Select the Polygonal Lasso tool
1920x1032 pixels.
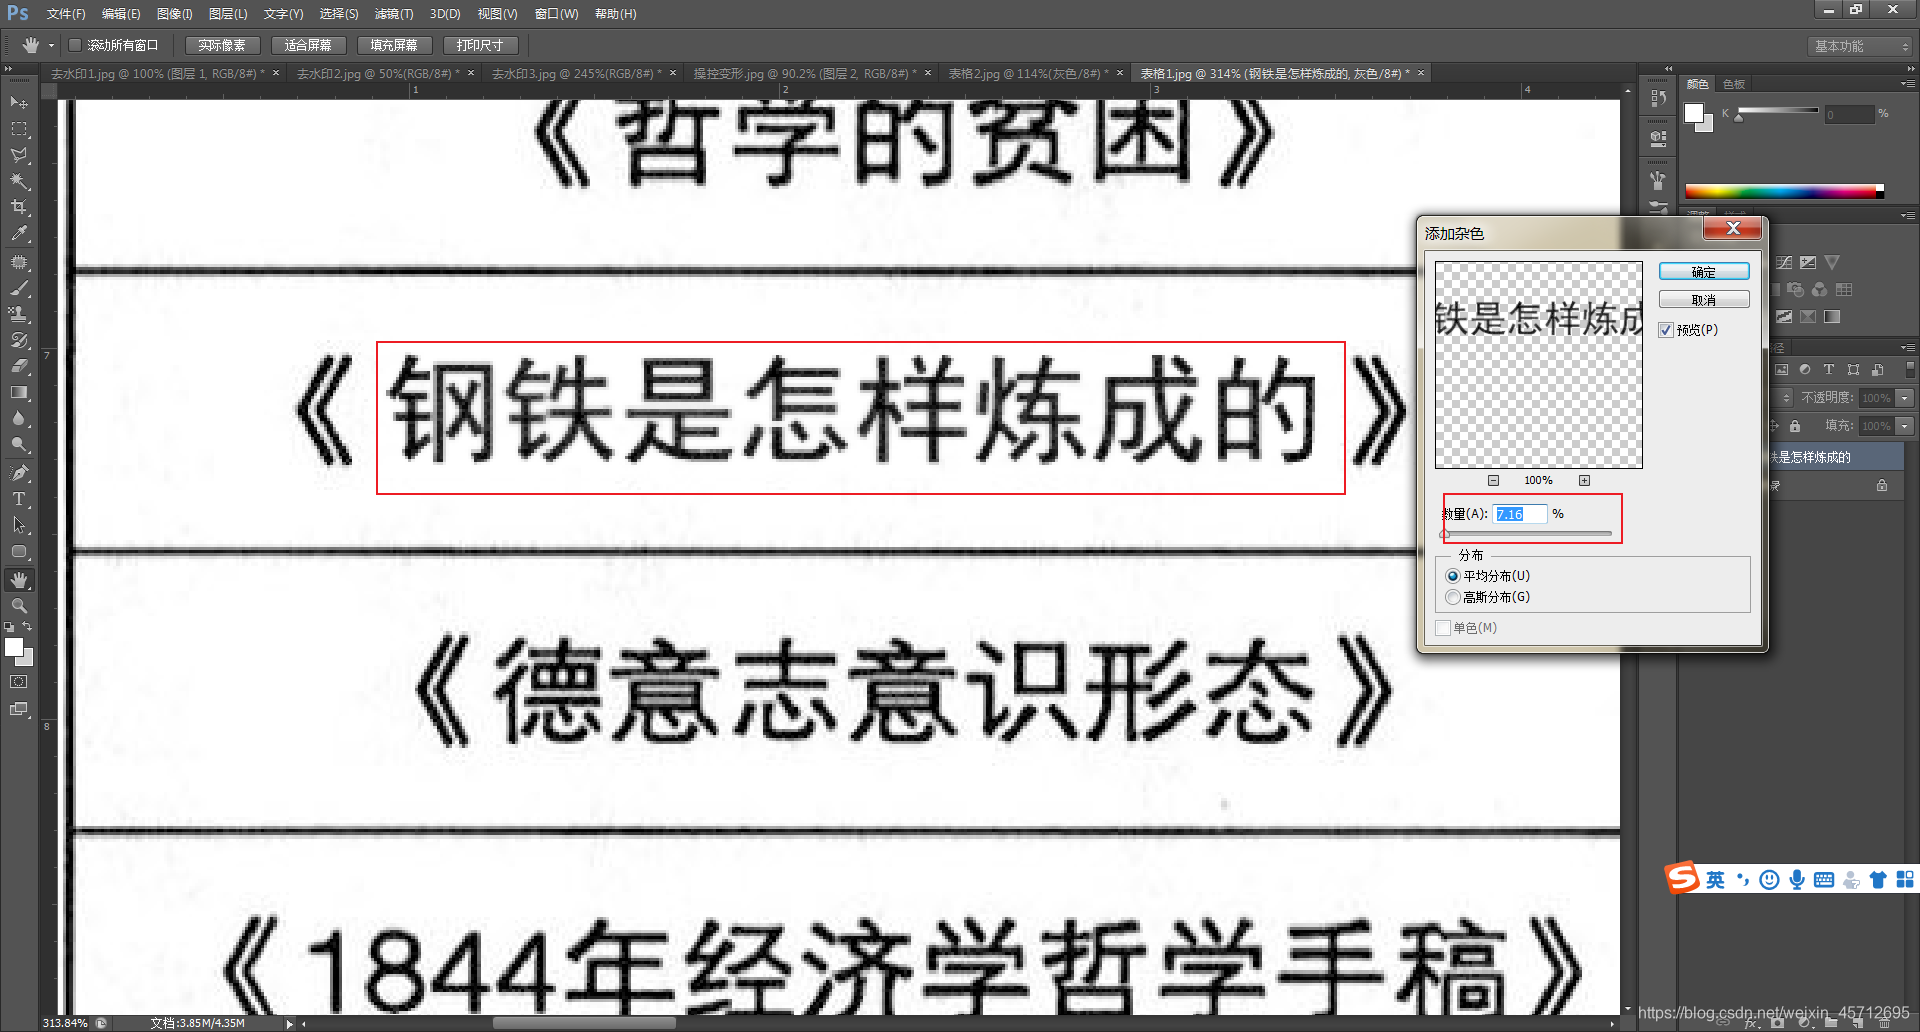[x=18, y=155]
